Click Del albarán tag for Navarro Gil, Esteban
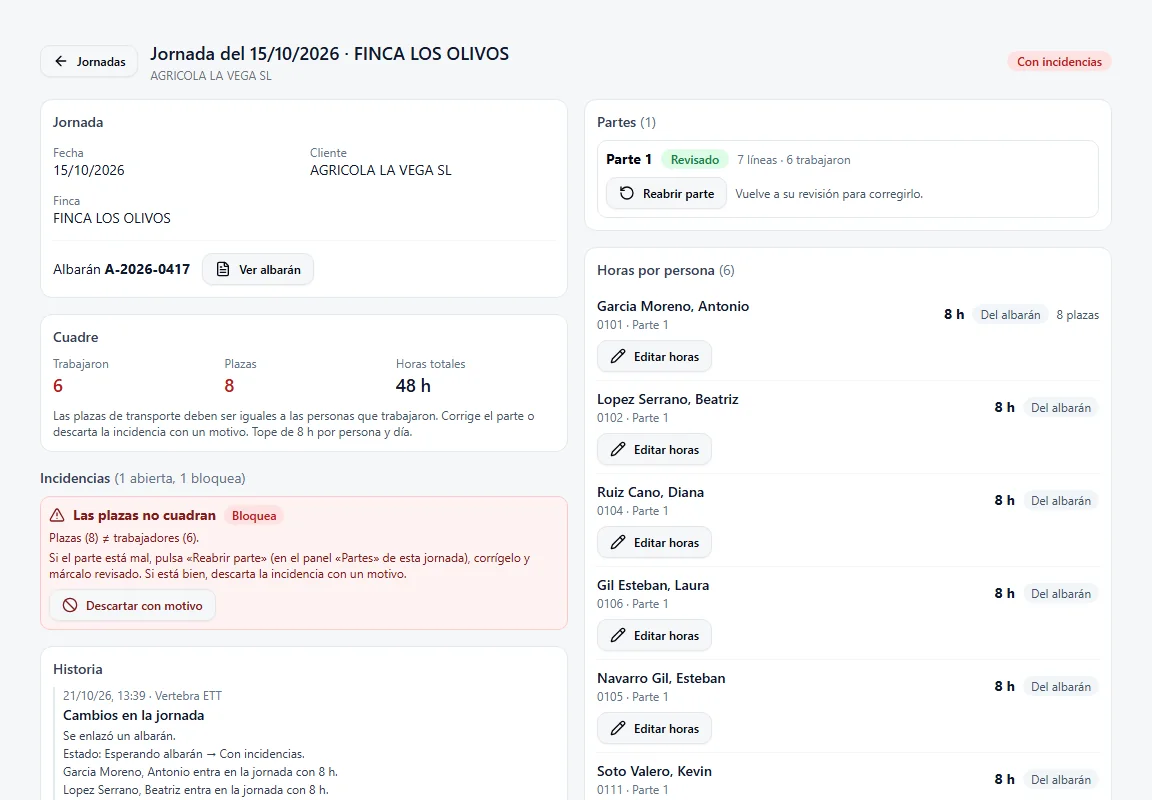The image size is (1152, 800). [1060, 687]
